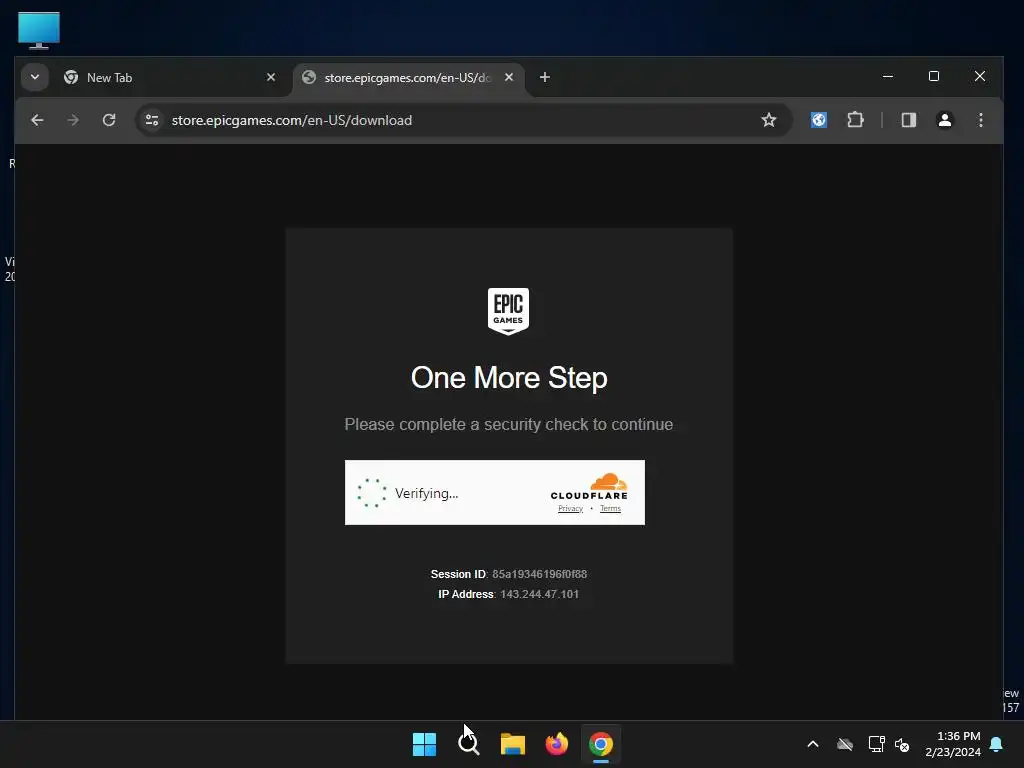Open clock and date 1:36 PM
This screenshot has width=1024, height=768.
click(953, 744)
